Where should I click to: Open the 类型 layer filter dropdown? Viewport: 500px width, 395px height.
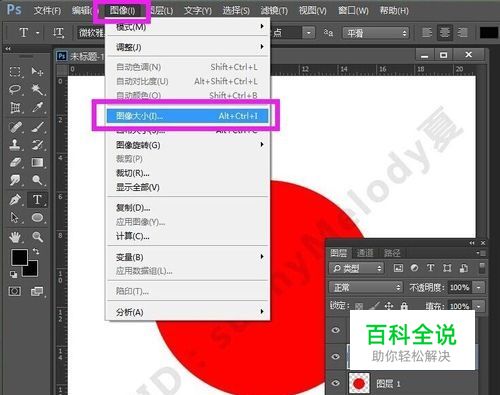click(356, 268)
